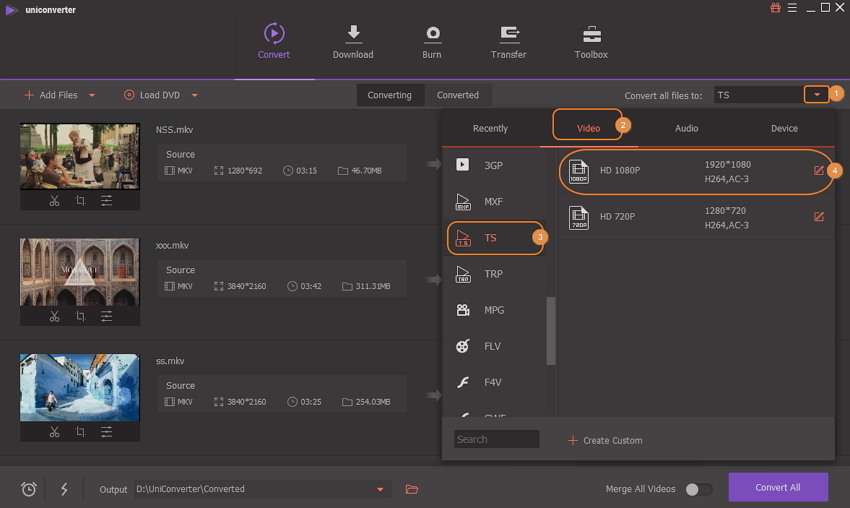Open the Burn section
850x508 pixels.
[x=432, y=41]
